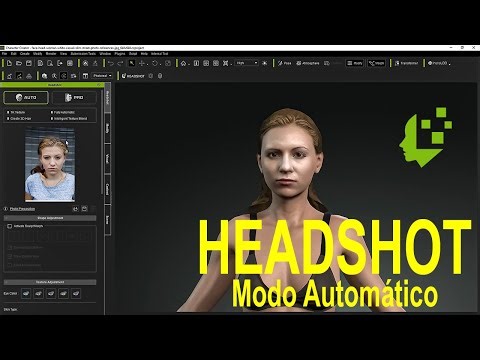Click the Home camera view icon
Viewport: 480px width, 360px height.
pyautogui.click(x=183, y=63)
